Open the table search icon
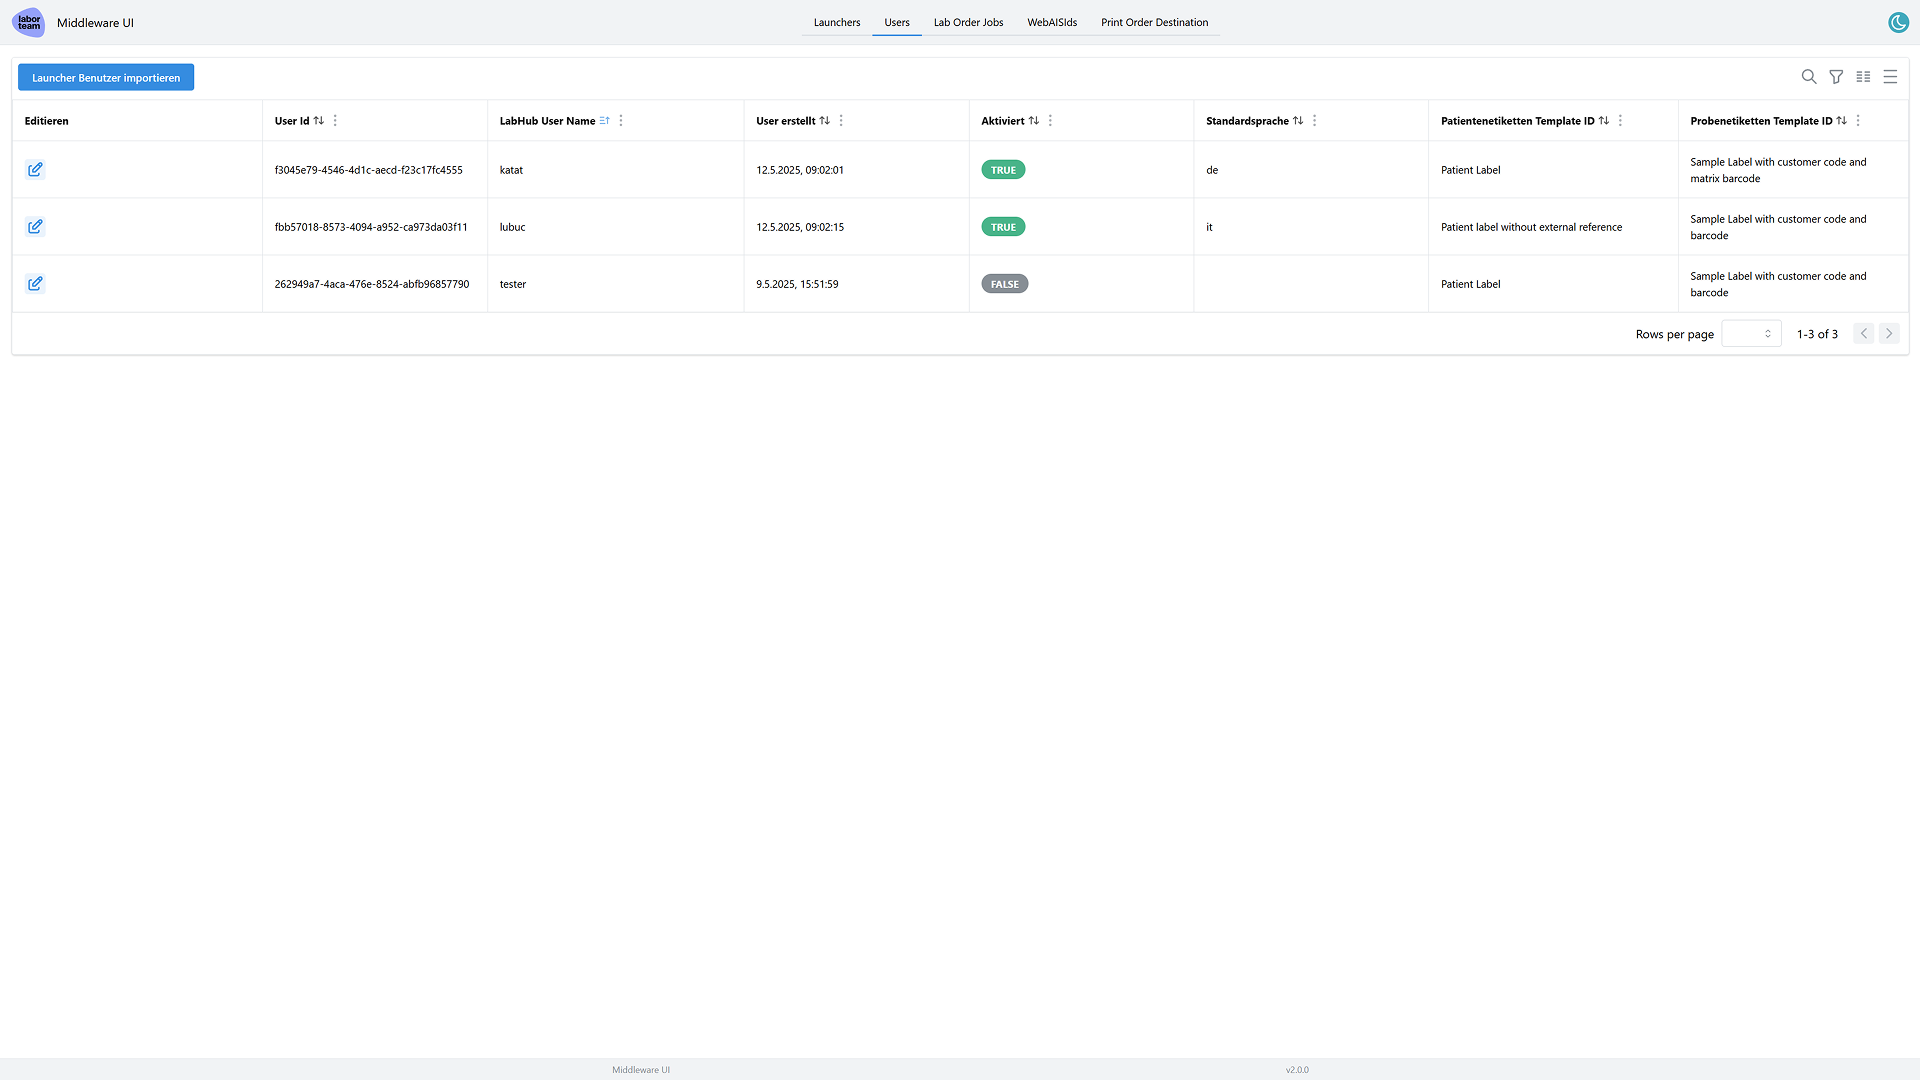This screenshot has width=1920, height=1080. (1809, 77)
